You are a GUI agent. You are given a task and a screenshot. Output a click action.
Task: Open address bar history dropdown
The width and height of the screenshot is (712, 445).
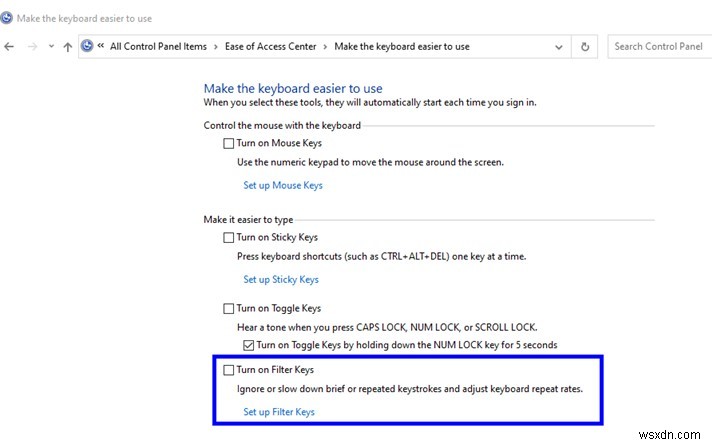point(559,47)
